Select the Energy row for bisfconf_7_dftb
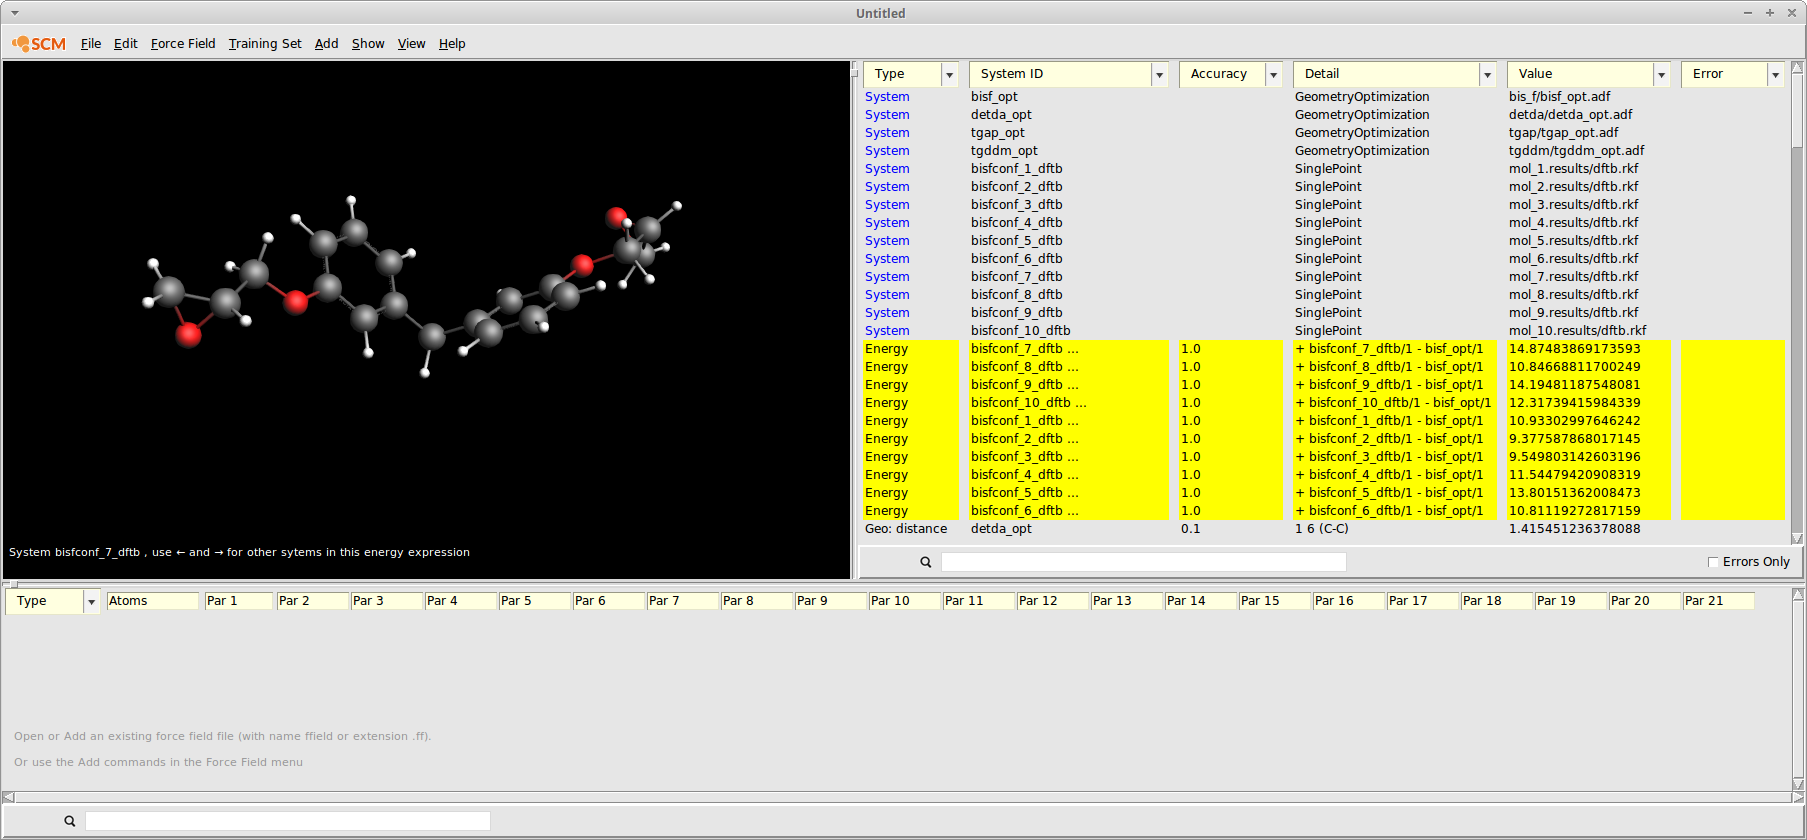Image resolution: width=1807 pixels, height=840 pixels. pyautogui.click(x=1324, y=349)
